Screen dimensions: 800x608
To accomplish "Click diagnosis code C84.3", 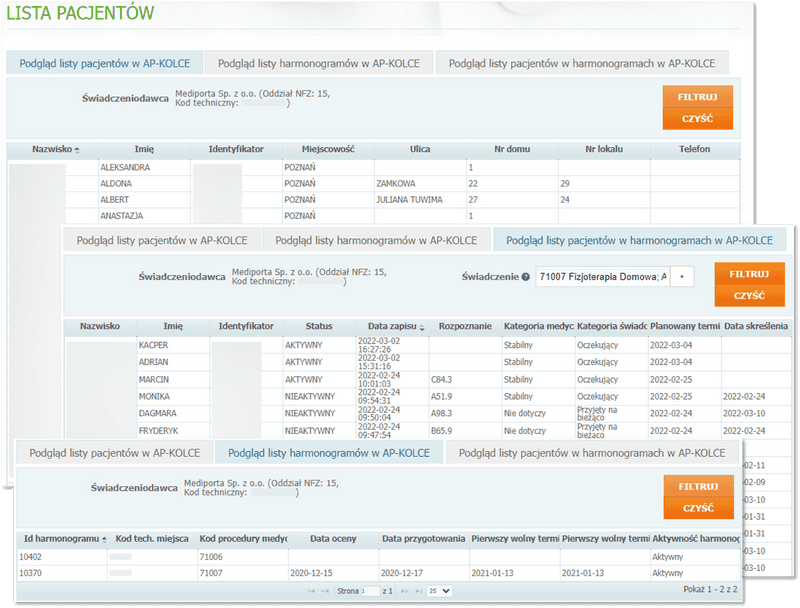I will [x=441, y=380].
